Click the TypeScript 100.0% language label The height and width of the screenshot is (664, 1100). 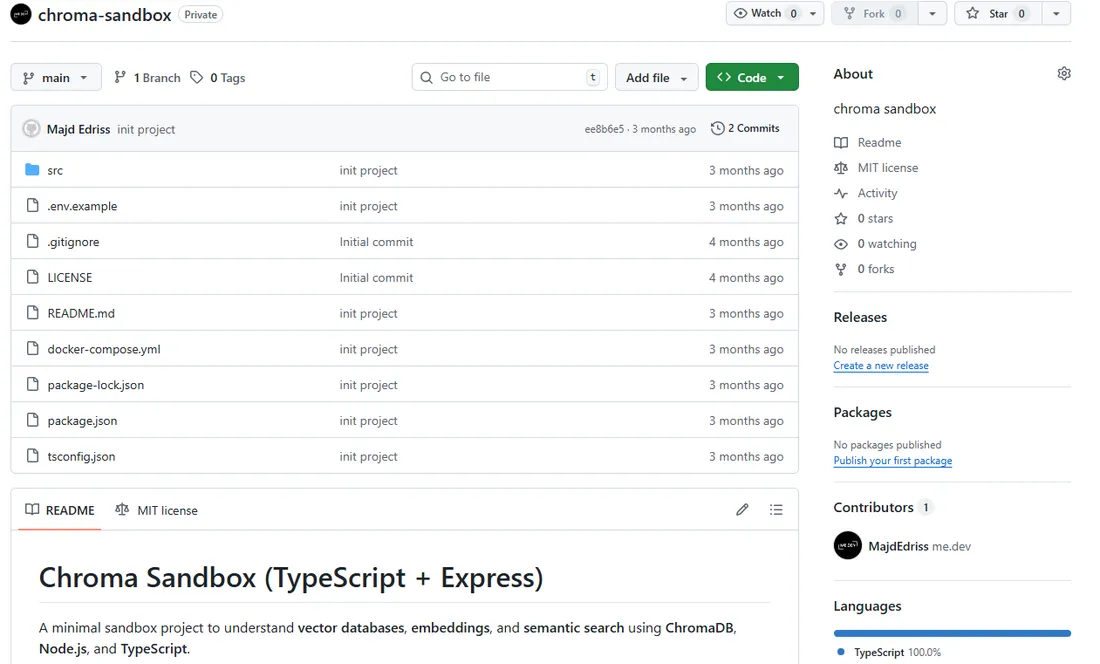(x=897, y=652)
